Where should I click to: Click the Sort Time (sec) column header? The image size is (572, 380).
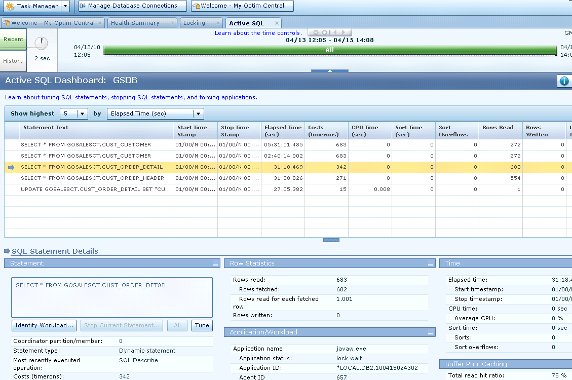413,131
